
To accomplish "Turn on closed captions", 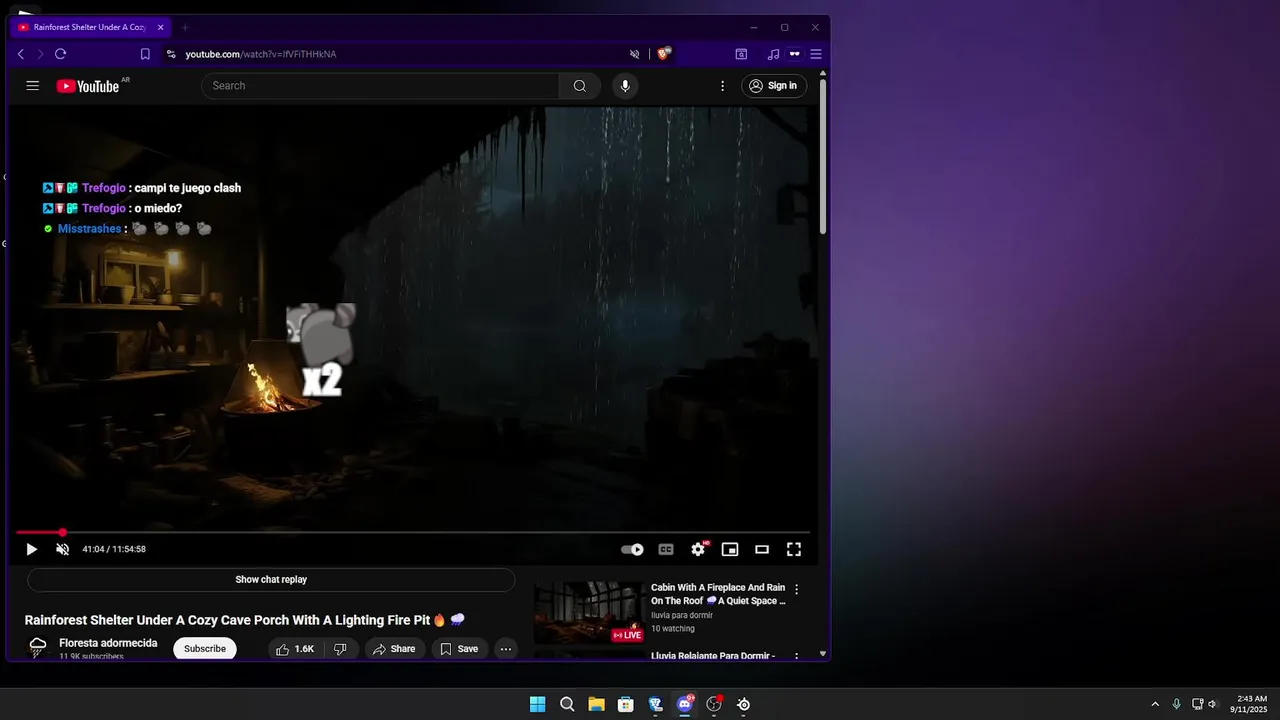I will coord(666,549).
